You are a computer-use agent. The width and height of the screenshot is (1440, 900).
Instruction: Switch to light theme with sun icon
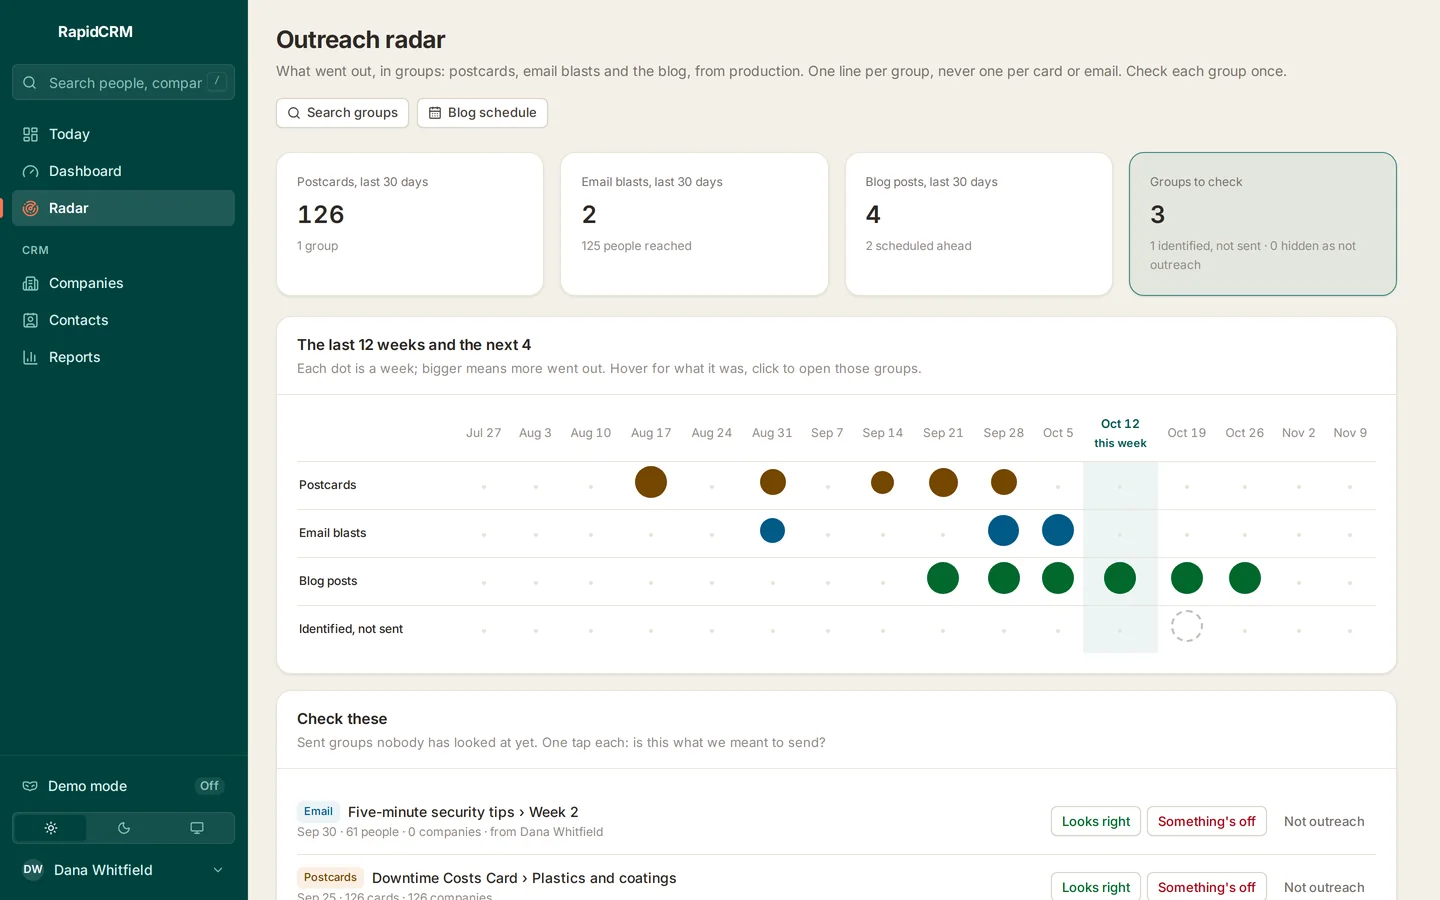[51, 828]
